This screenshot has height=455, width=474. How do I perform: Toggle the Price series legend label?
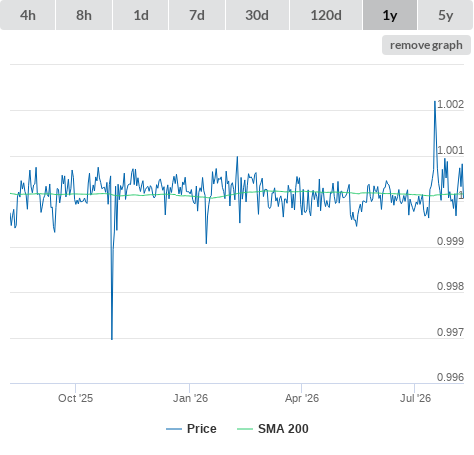tap(202, 429)
